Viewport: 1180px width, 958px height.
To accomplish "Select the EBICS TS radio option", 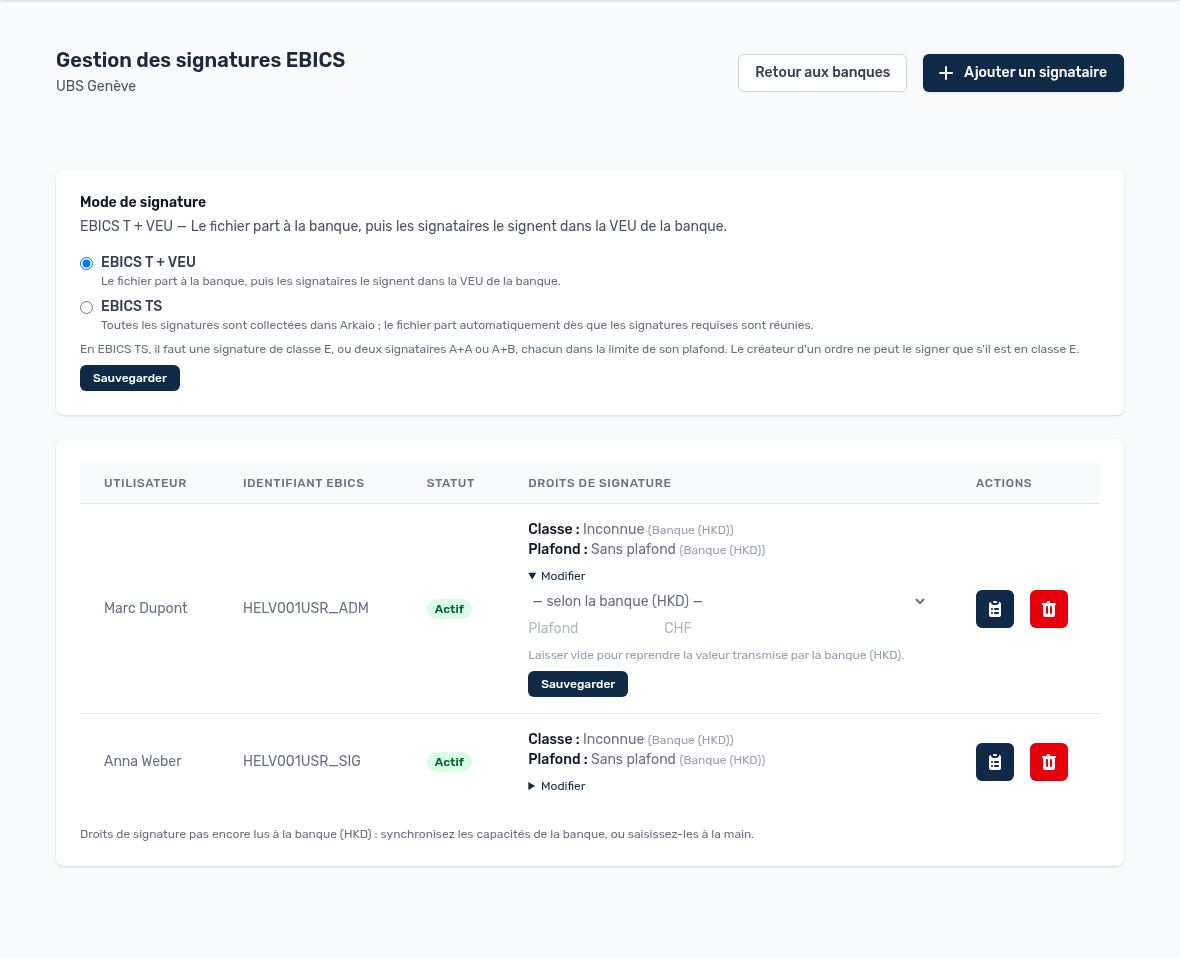I will tap(87, 307).
